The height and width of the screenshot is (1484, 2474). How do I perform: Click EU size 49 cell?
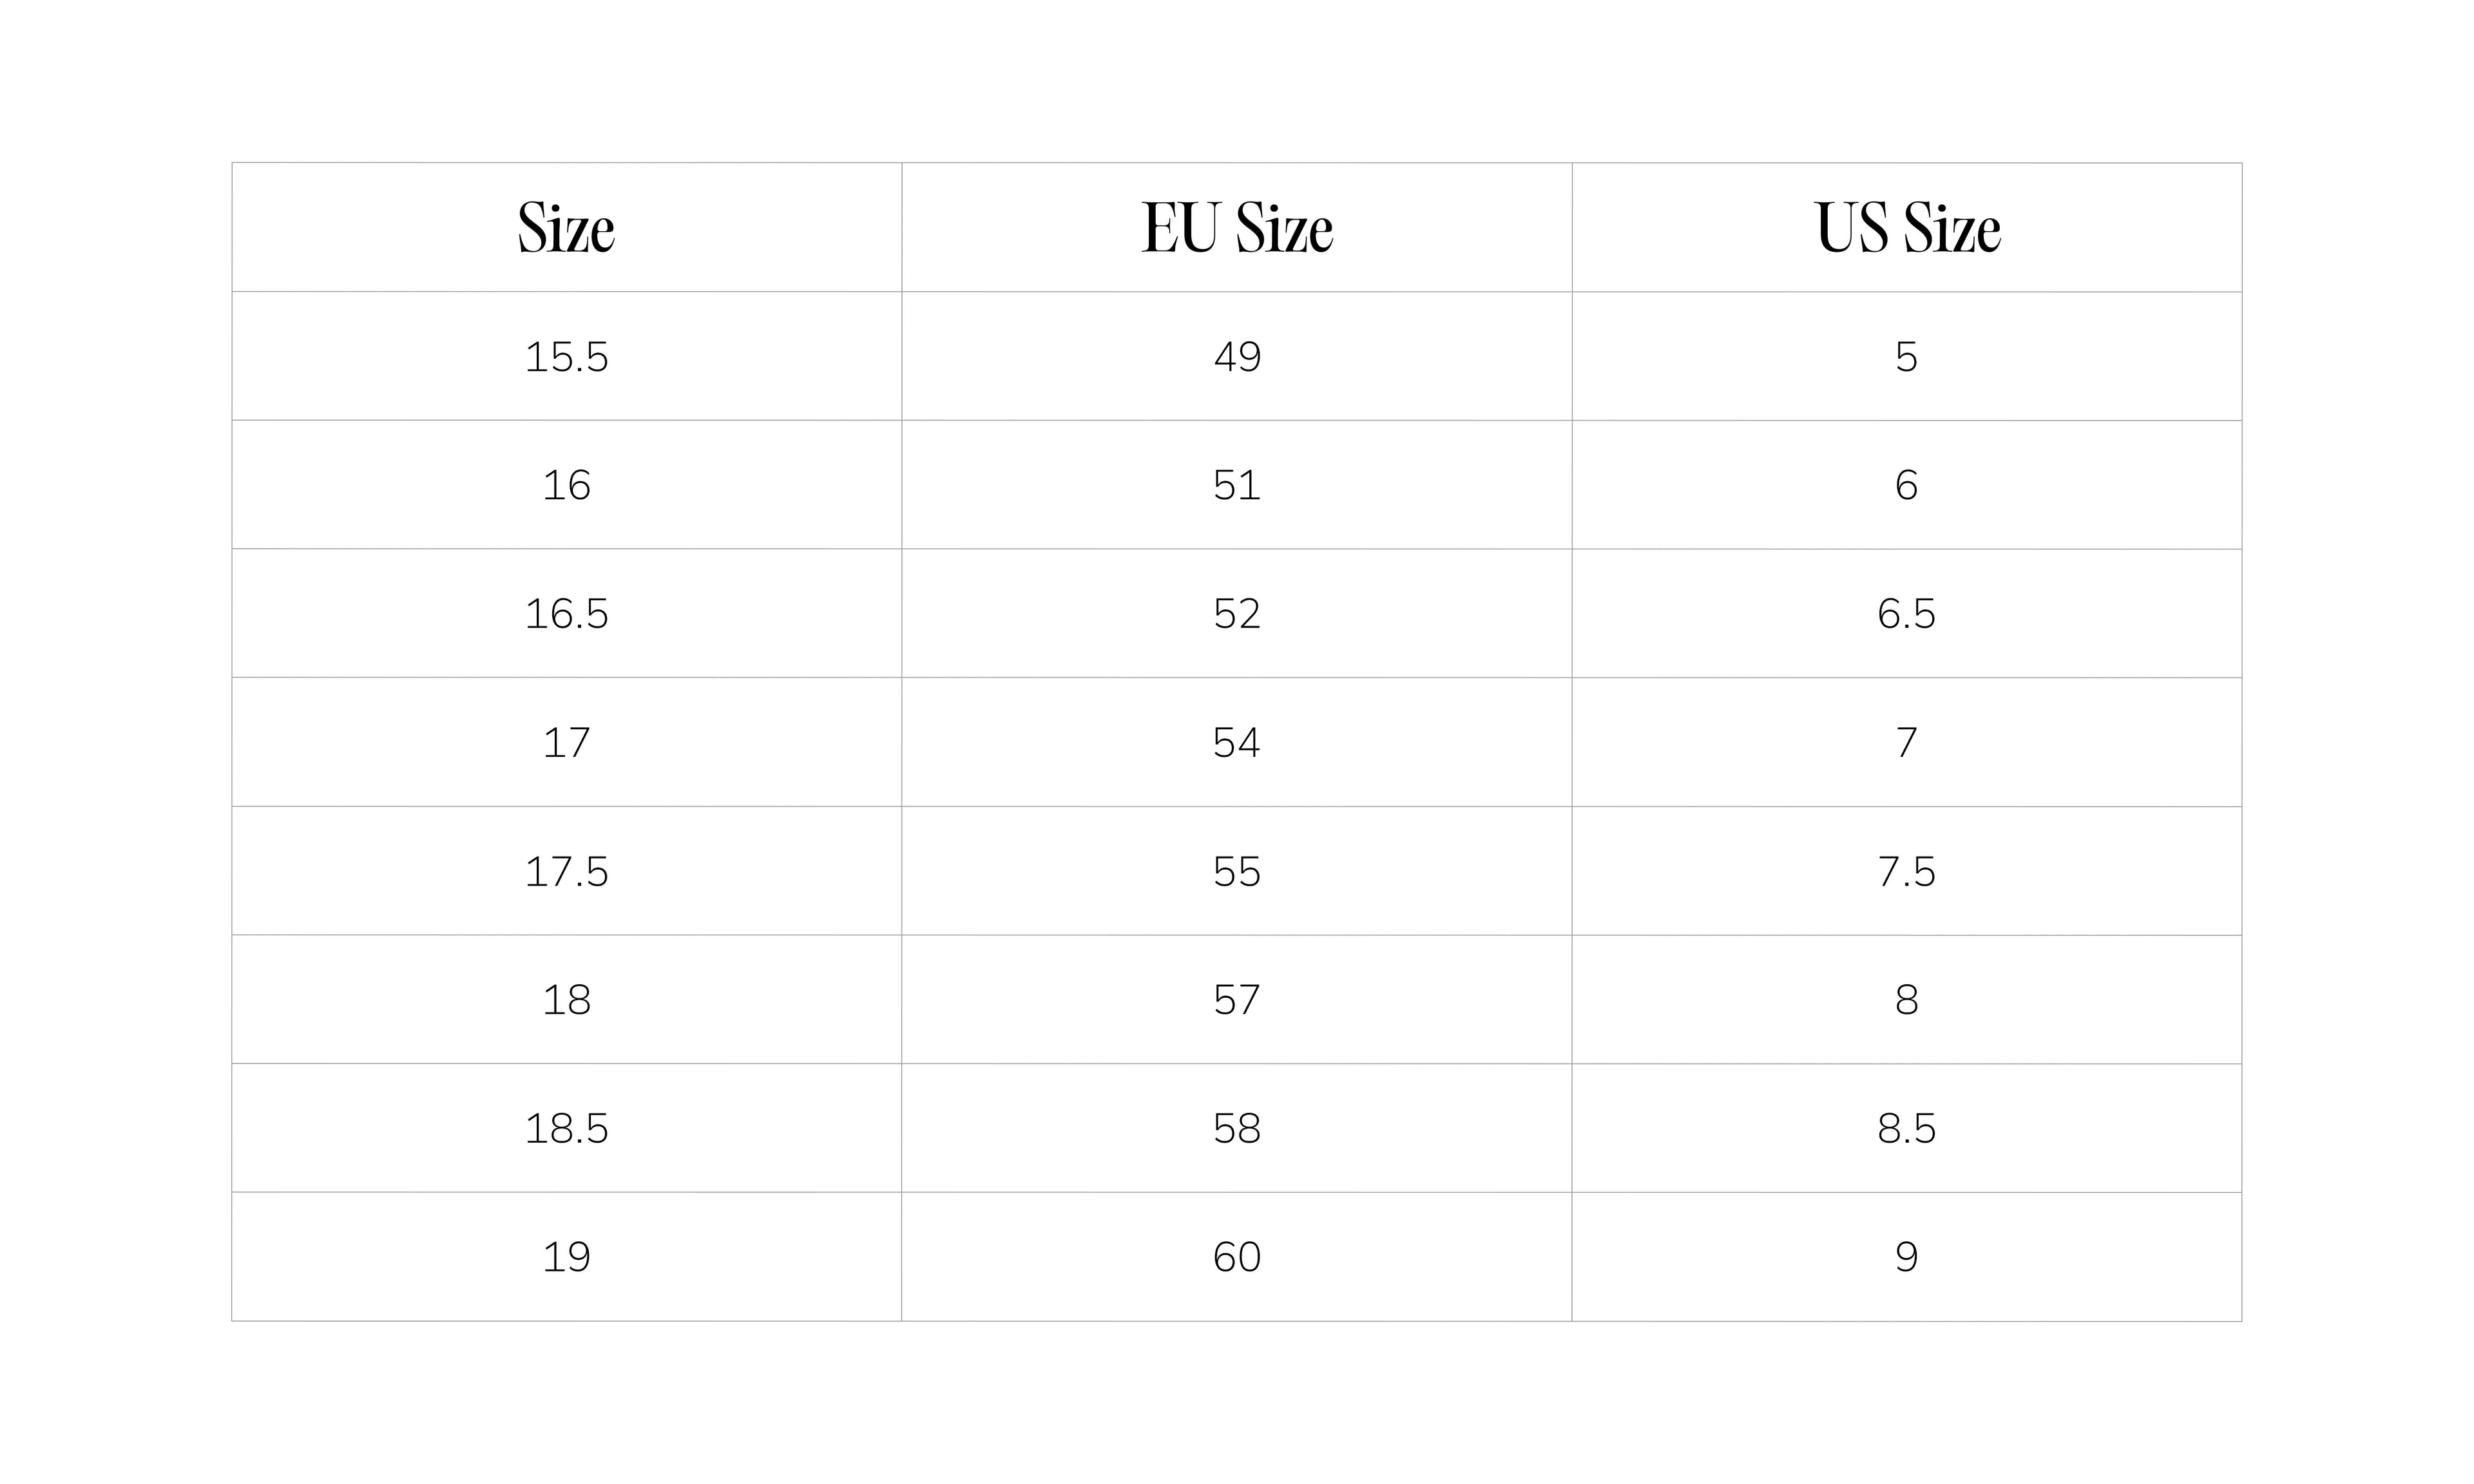(1236, 357)
